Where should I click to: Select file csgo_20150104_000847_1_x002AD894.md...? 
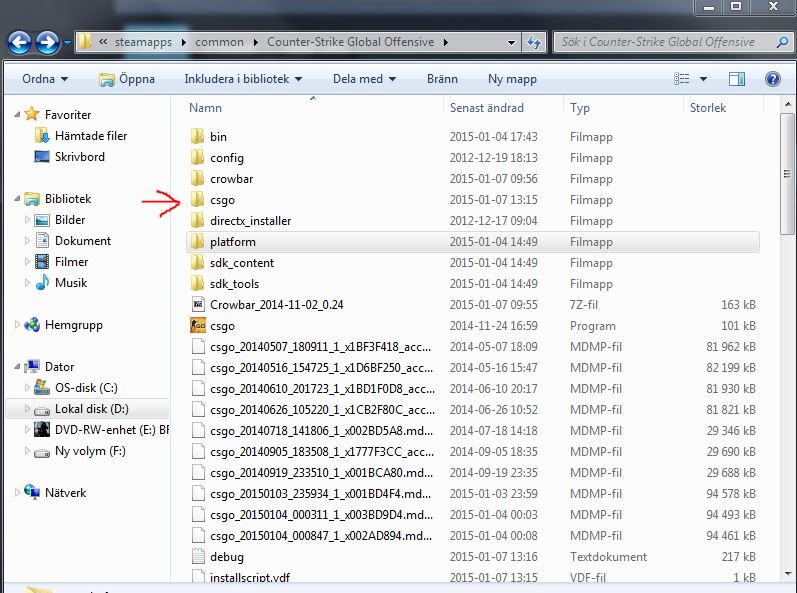321,536
